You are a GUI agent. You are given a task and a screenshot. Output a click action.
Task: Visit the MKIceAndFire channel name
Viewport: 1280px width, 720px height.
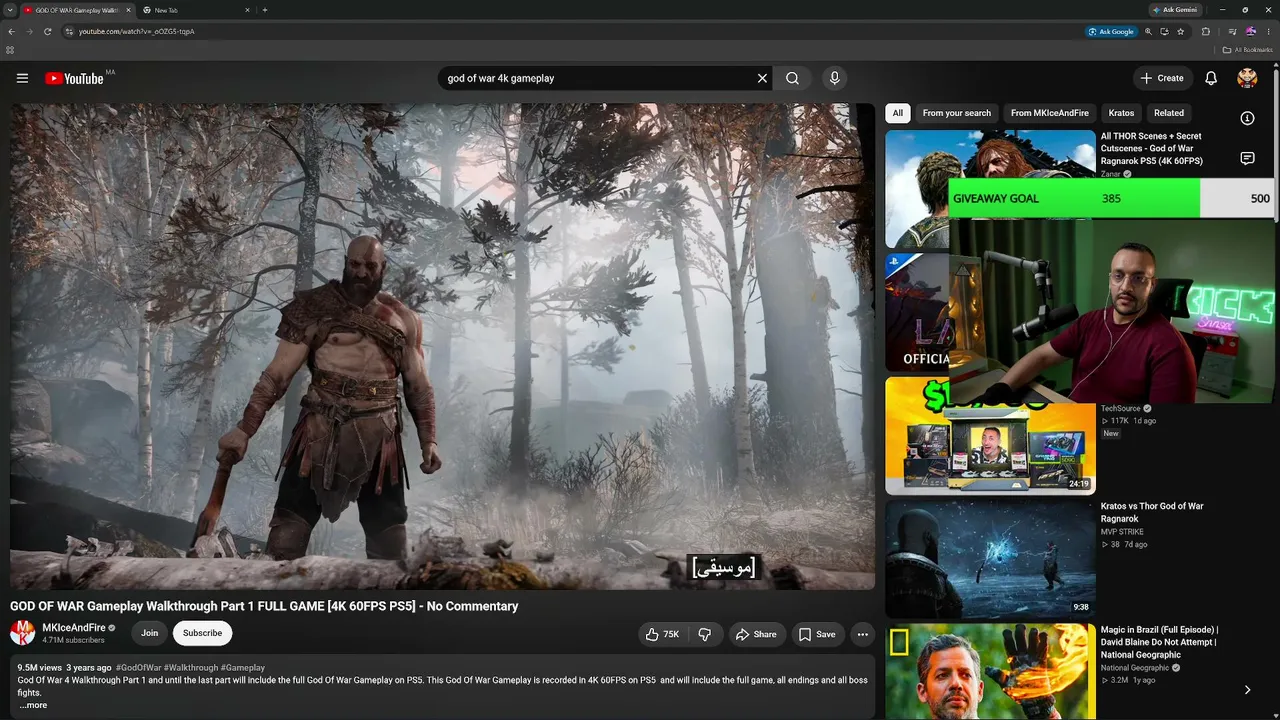74,628
